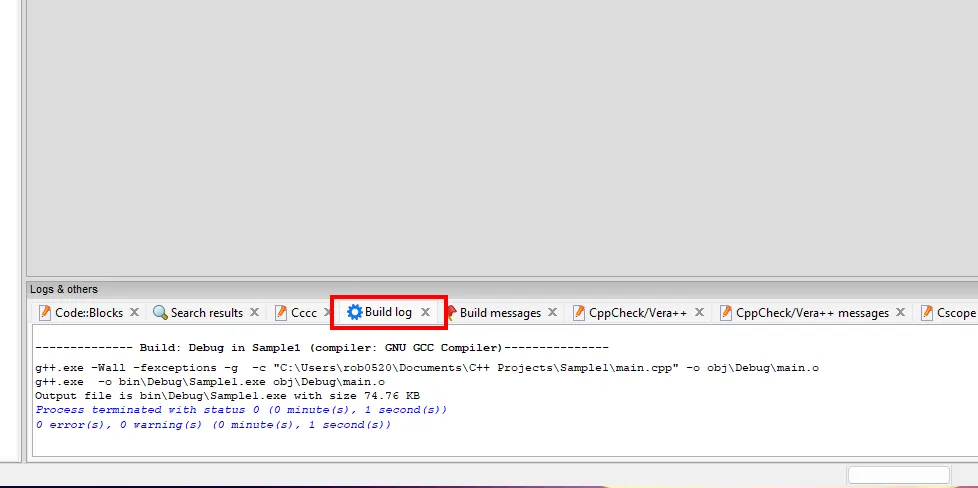Close the Code::Blocks log tab
The width and height of the screenshot is (978, 488).
click(x=134, y=313)
